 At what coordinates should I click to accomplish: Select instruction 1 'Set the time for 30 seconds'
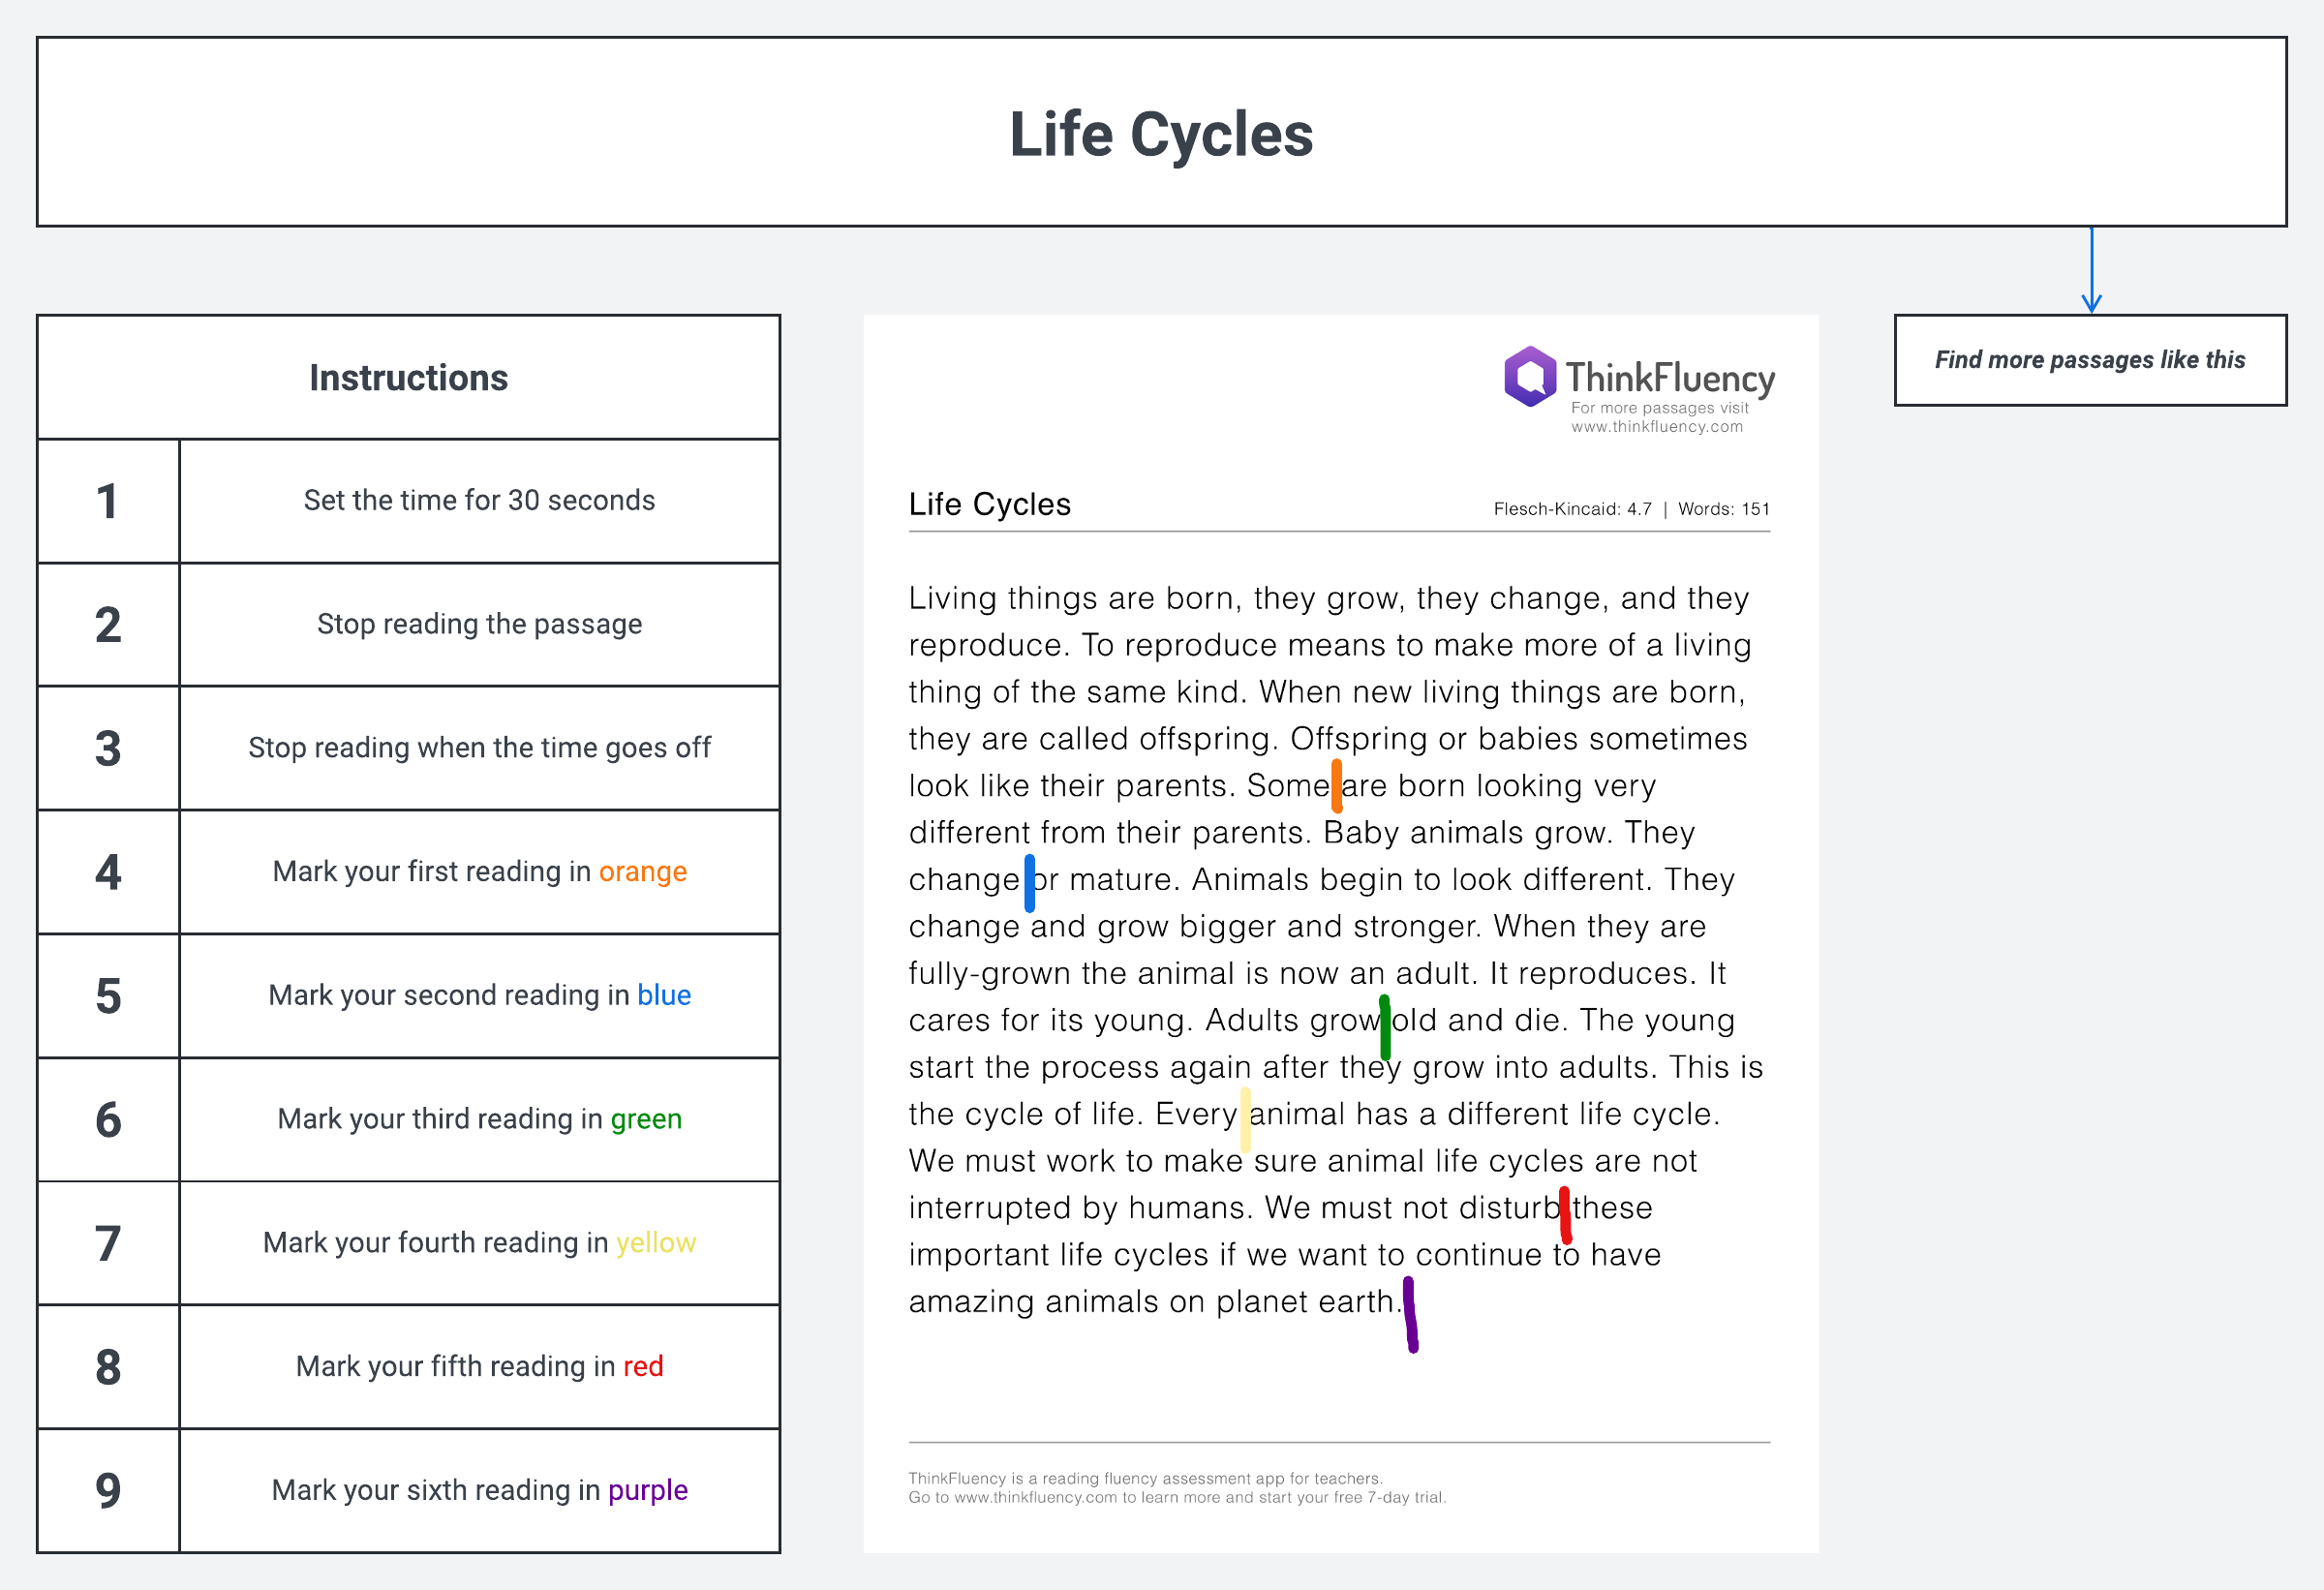pyautogui.click(x=479, y=500)
